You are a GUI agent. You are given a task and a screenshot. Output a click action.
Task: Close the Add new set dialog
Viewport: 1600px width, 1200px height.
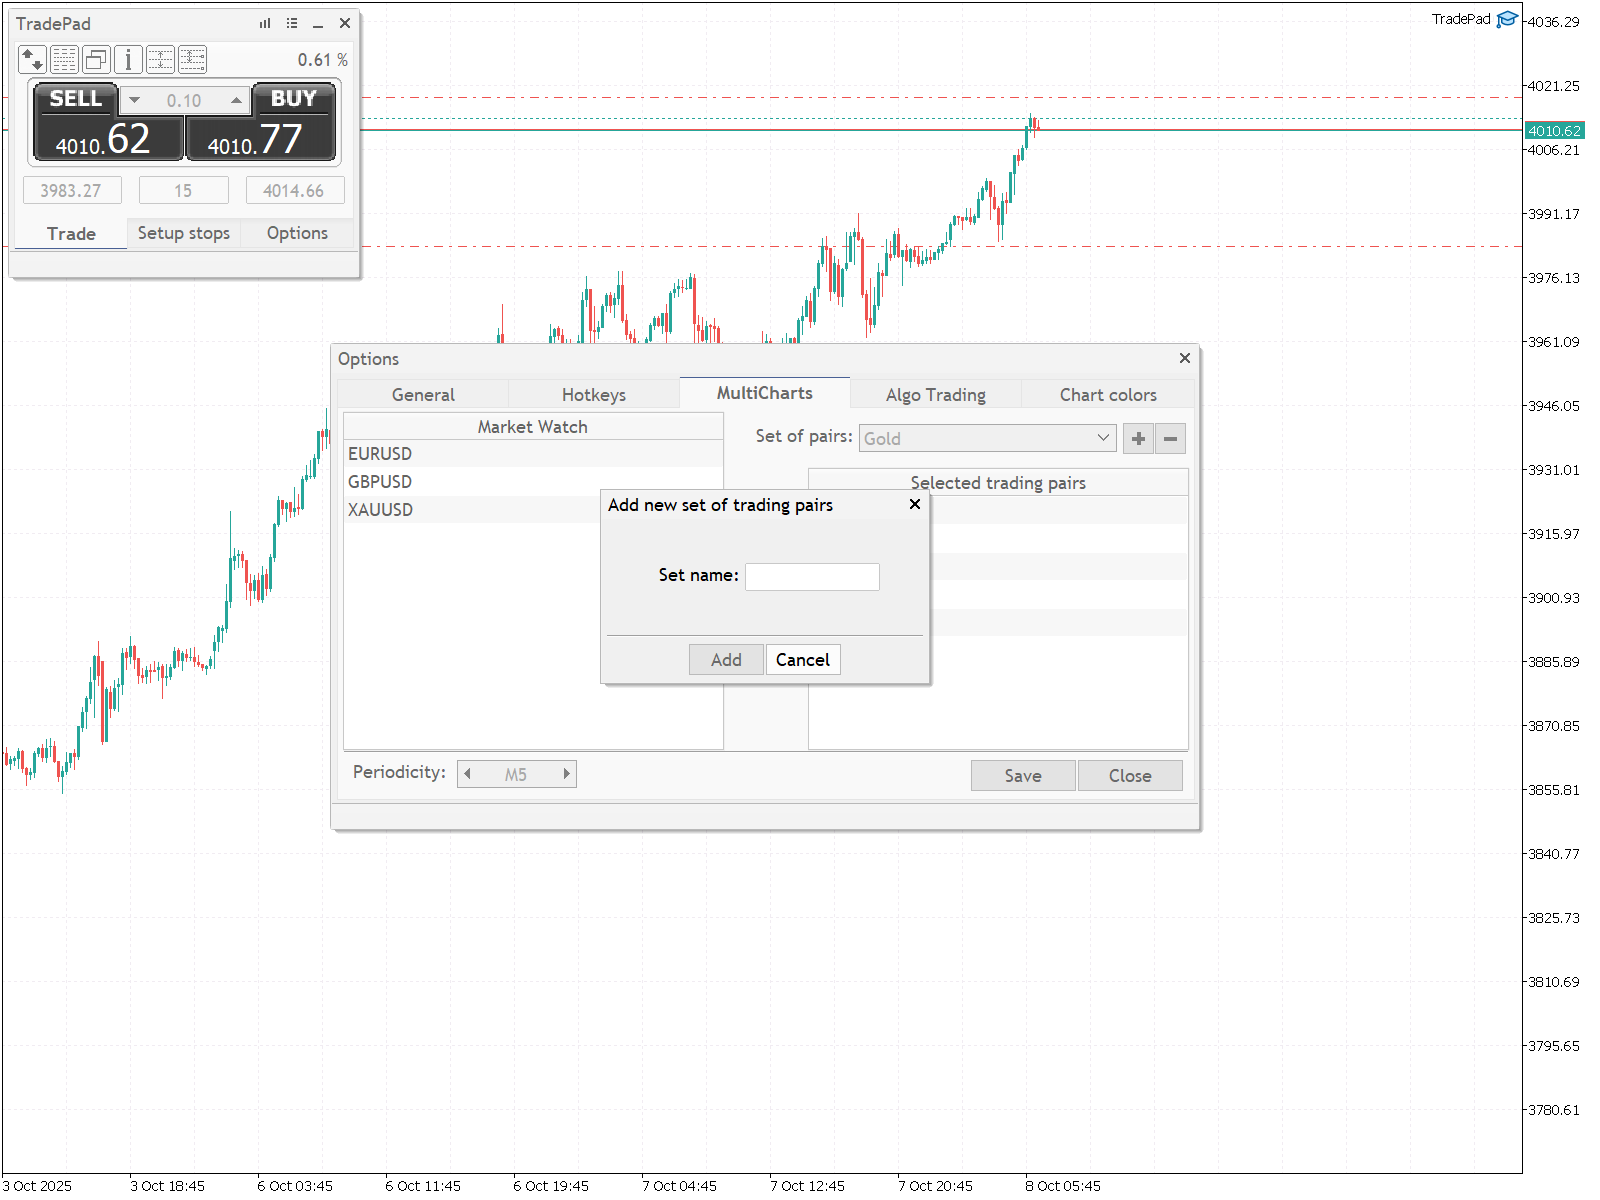914,504
